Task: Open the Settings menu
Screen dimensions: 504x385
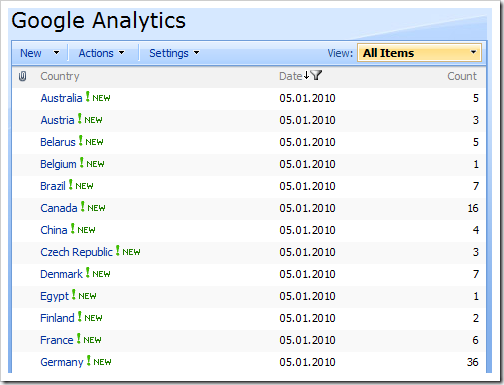Action: pyautogui.click(x=174, y=53)
